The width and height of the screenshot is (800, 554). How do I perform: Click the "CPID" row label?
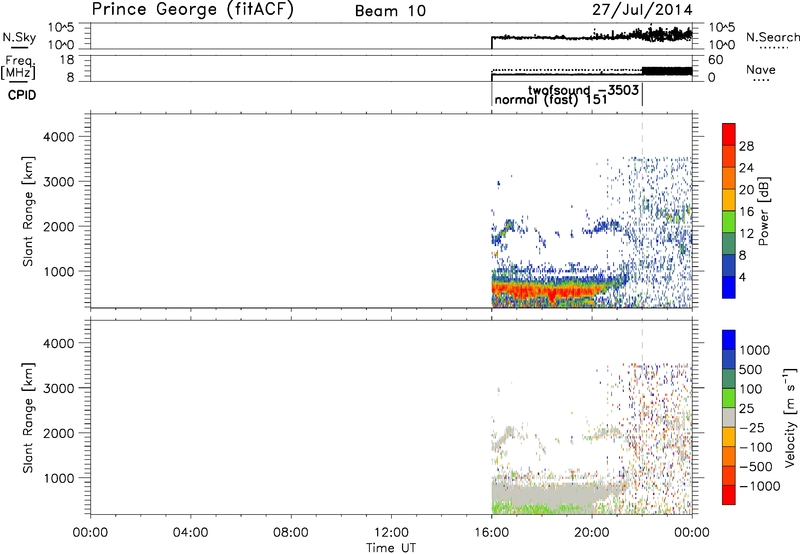(x=22, y=95)
